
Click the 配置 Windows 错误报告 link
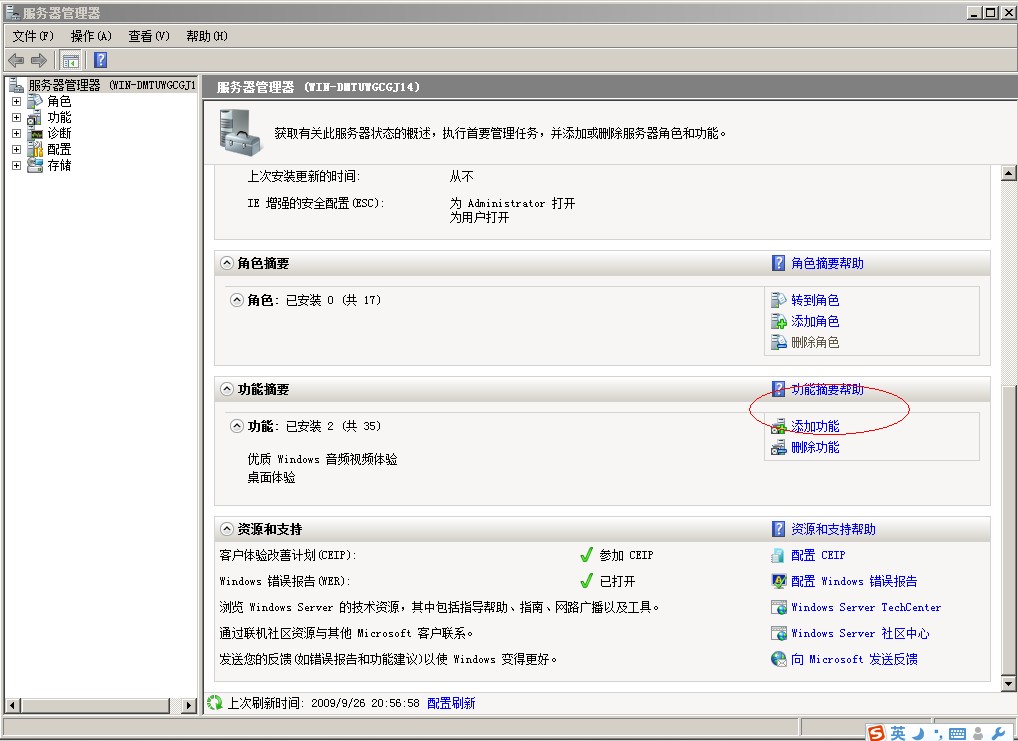click(x=854, y=581)
